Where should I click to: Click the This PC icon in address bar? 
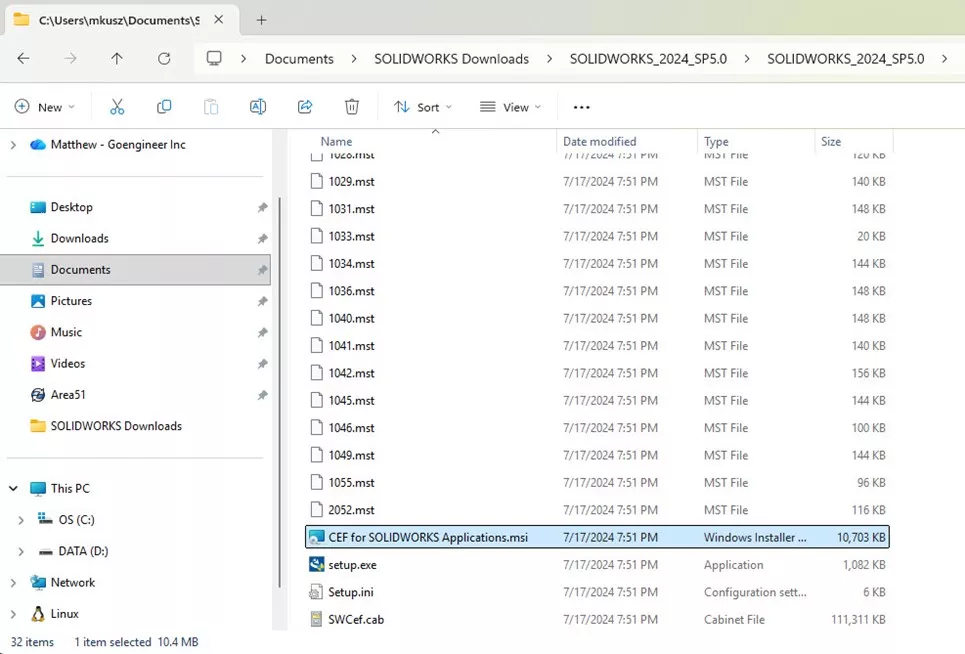click(x=213, y=59)
